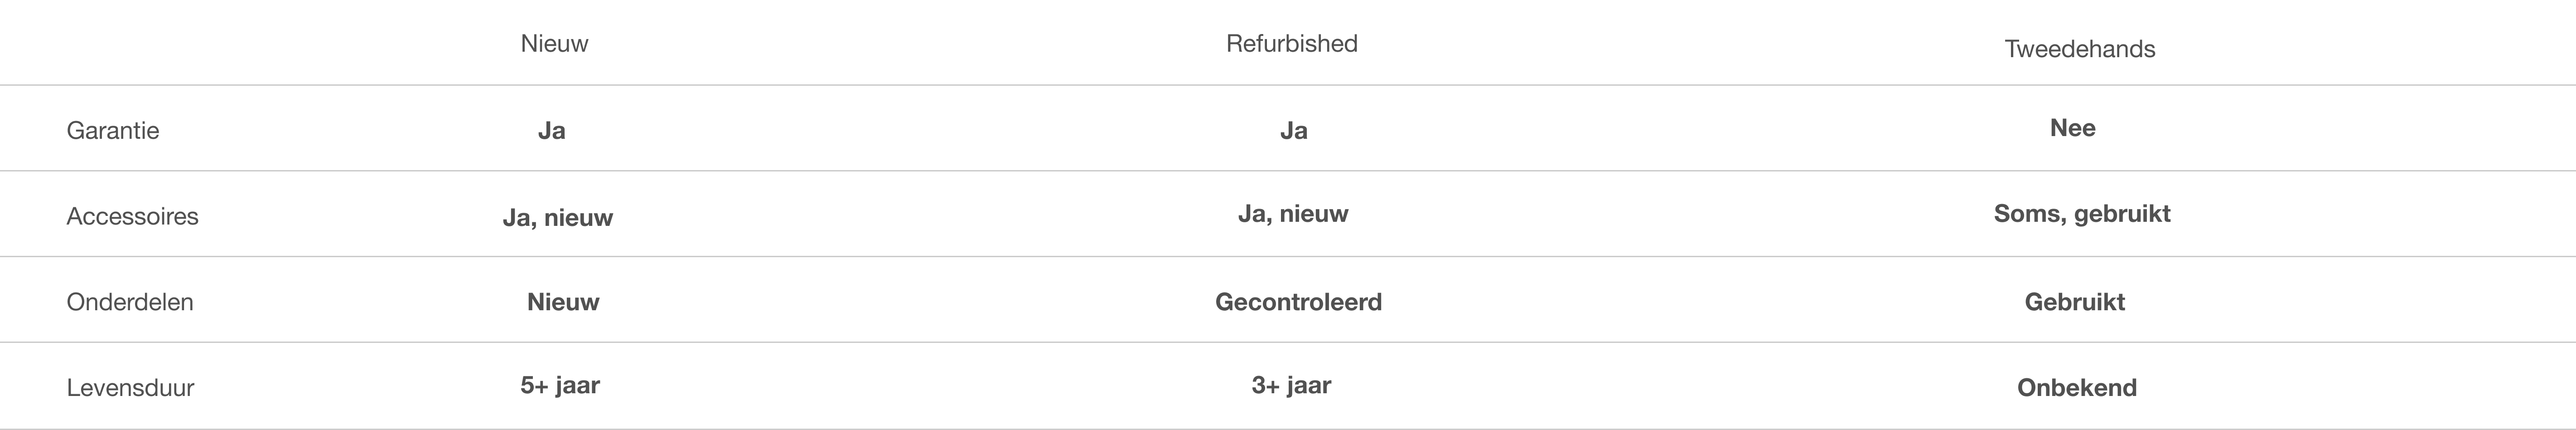Click the Accessoires row label
Screen dimensions: 2576x430
[x=132, y=217]
